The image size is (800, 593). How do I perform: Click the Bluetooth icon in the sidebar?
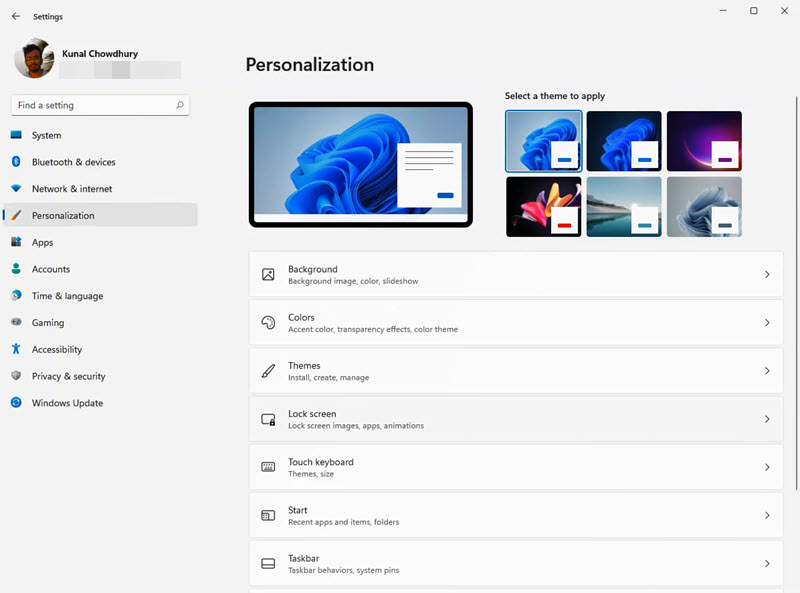pos(16,161)
